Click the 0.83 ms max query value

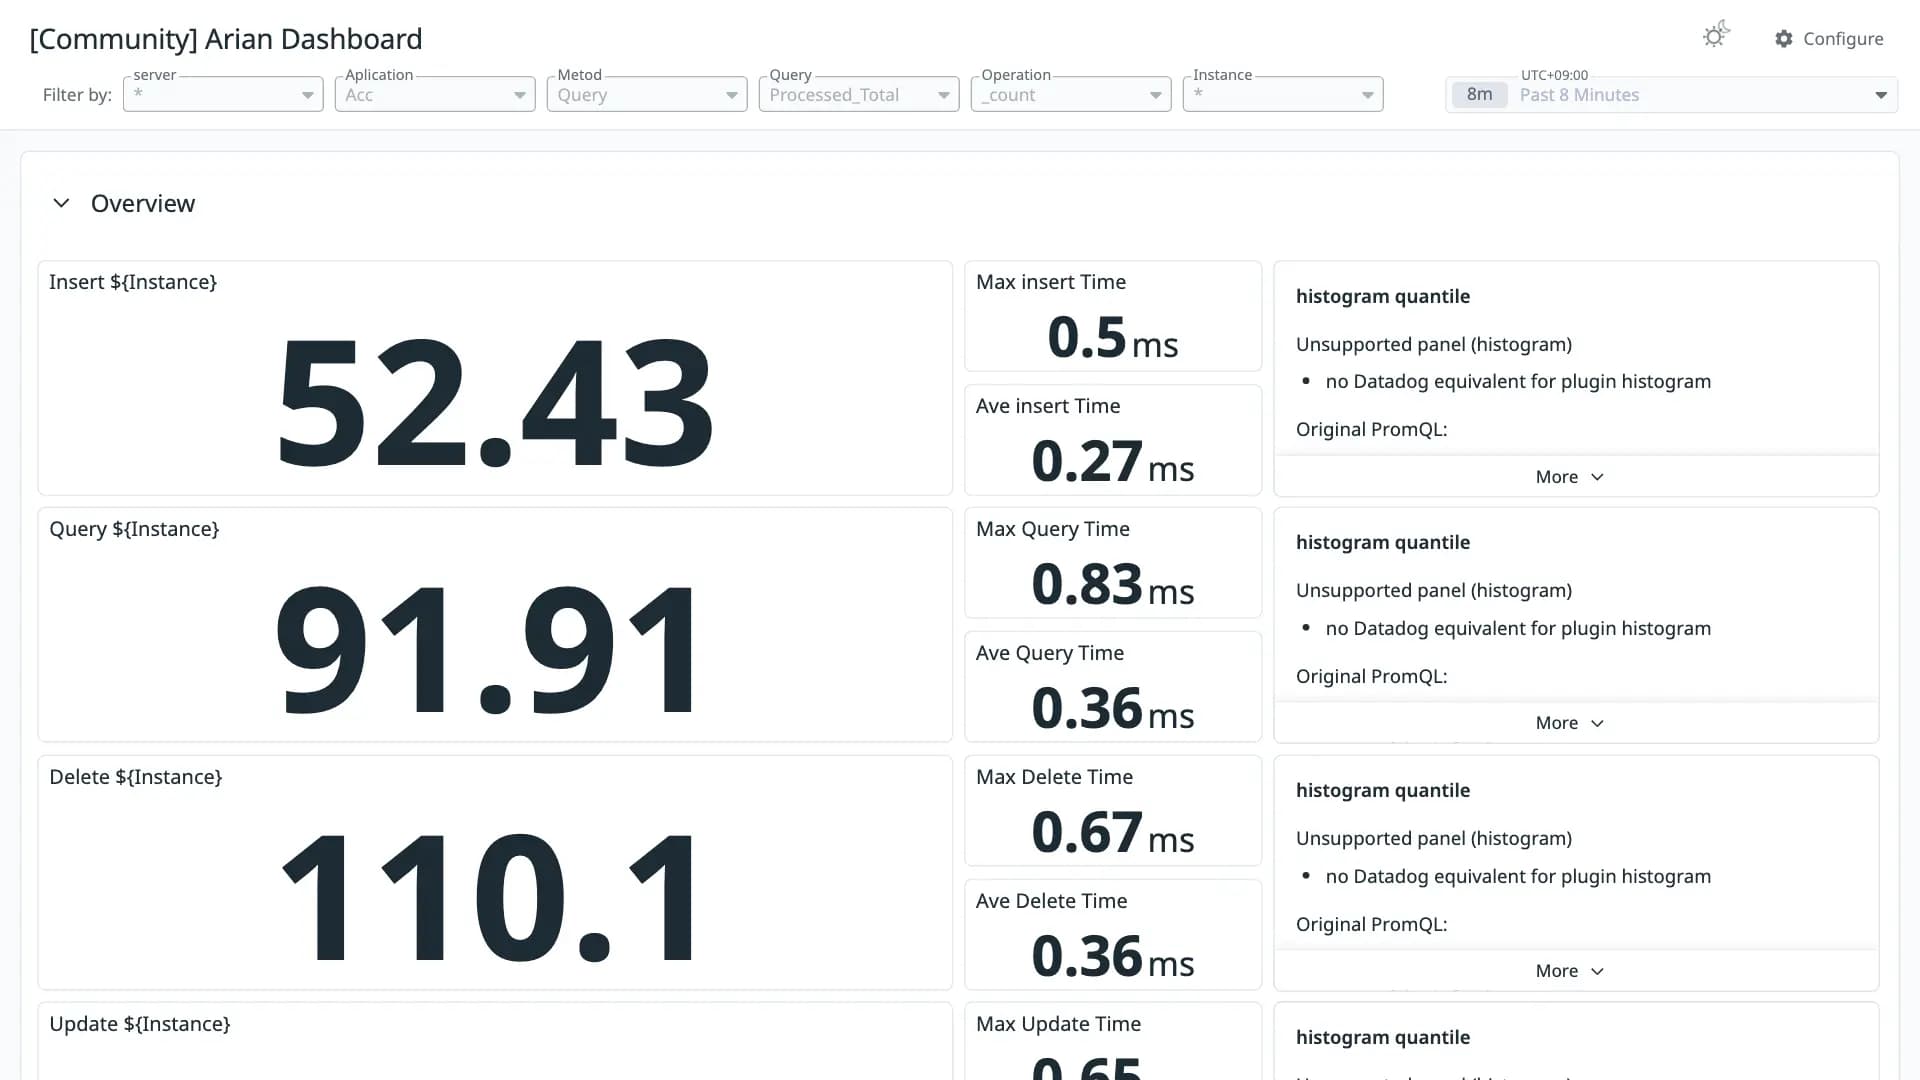[1113, 584]
